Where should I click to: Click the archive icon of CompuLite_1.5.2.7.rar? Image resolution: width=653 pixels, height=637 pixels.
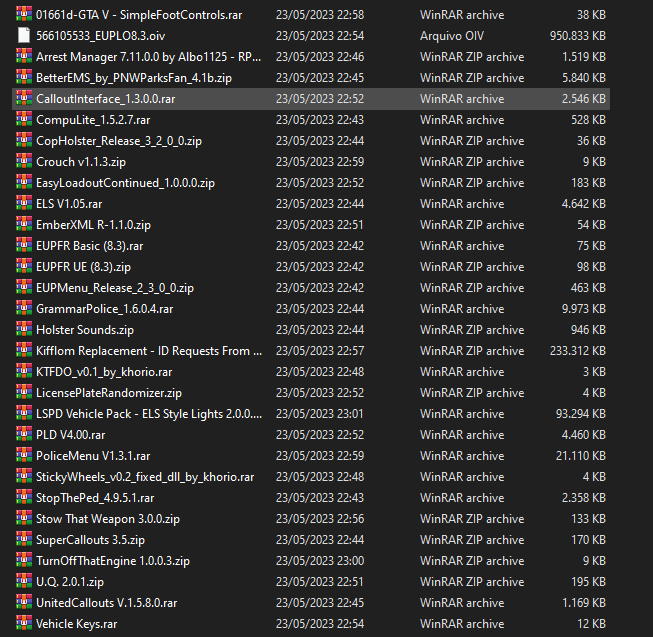tap(24, 119)
